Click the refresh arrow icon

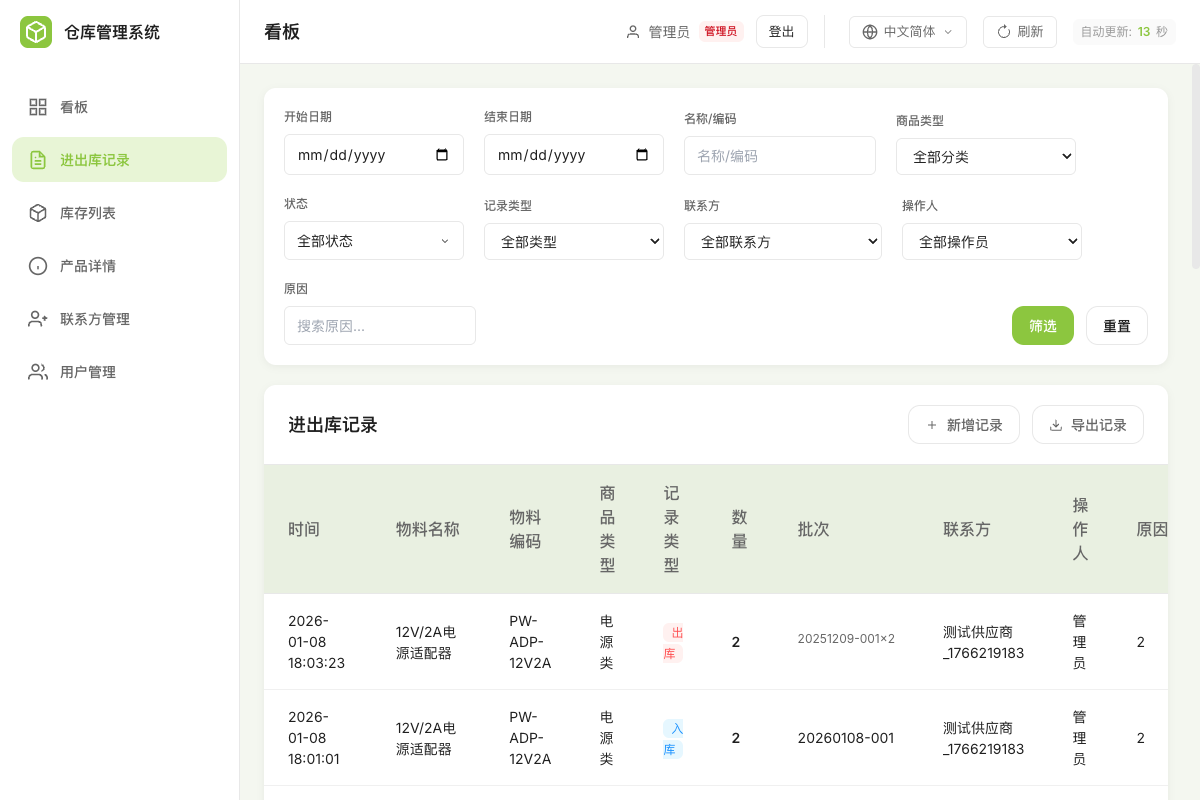(x=1004, y=32)
